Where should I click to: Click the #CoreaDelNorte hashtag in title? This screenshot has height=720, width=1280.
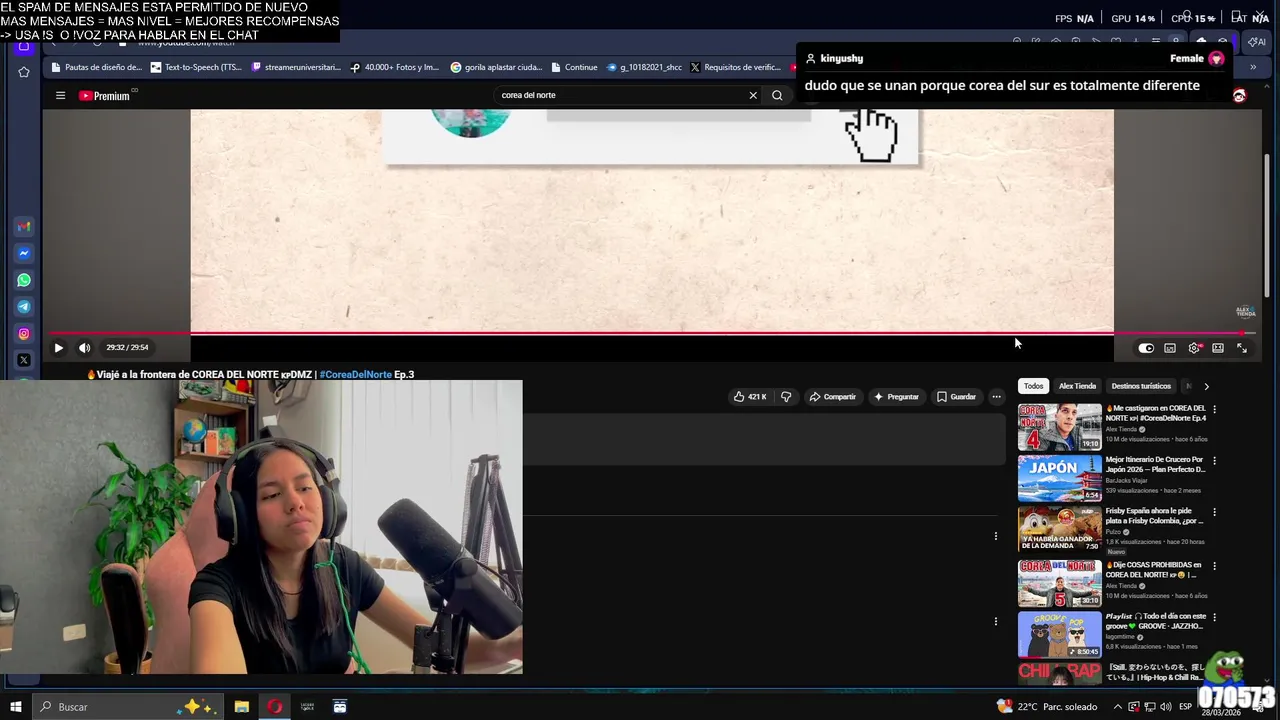pos(355,375)
